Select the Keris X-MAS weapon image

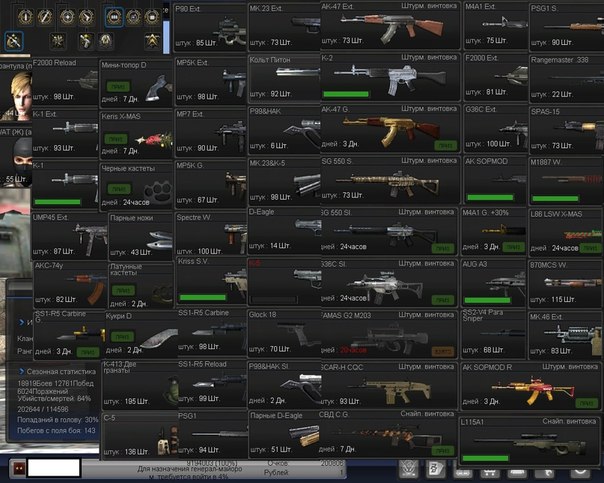[x=154, y=139]
